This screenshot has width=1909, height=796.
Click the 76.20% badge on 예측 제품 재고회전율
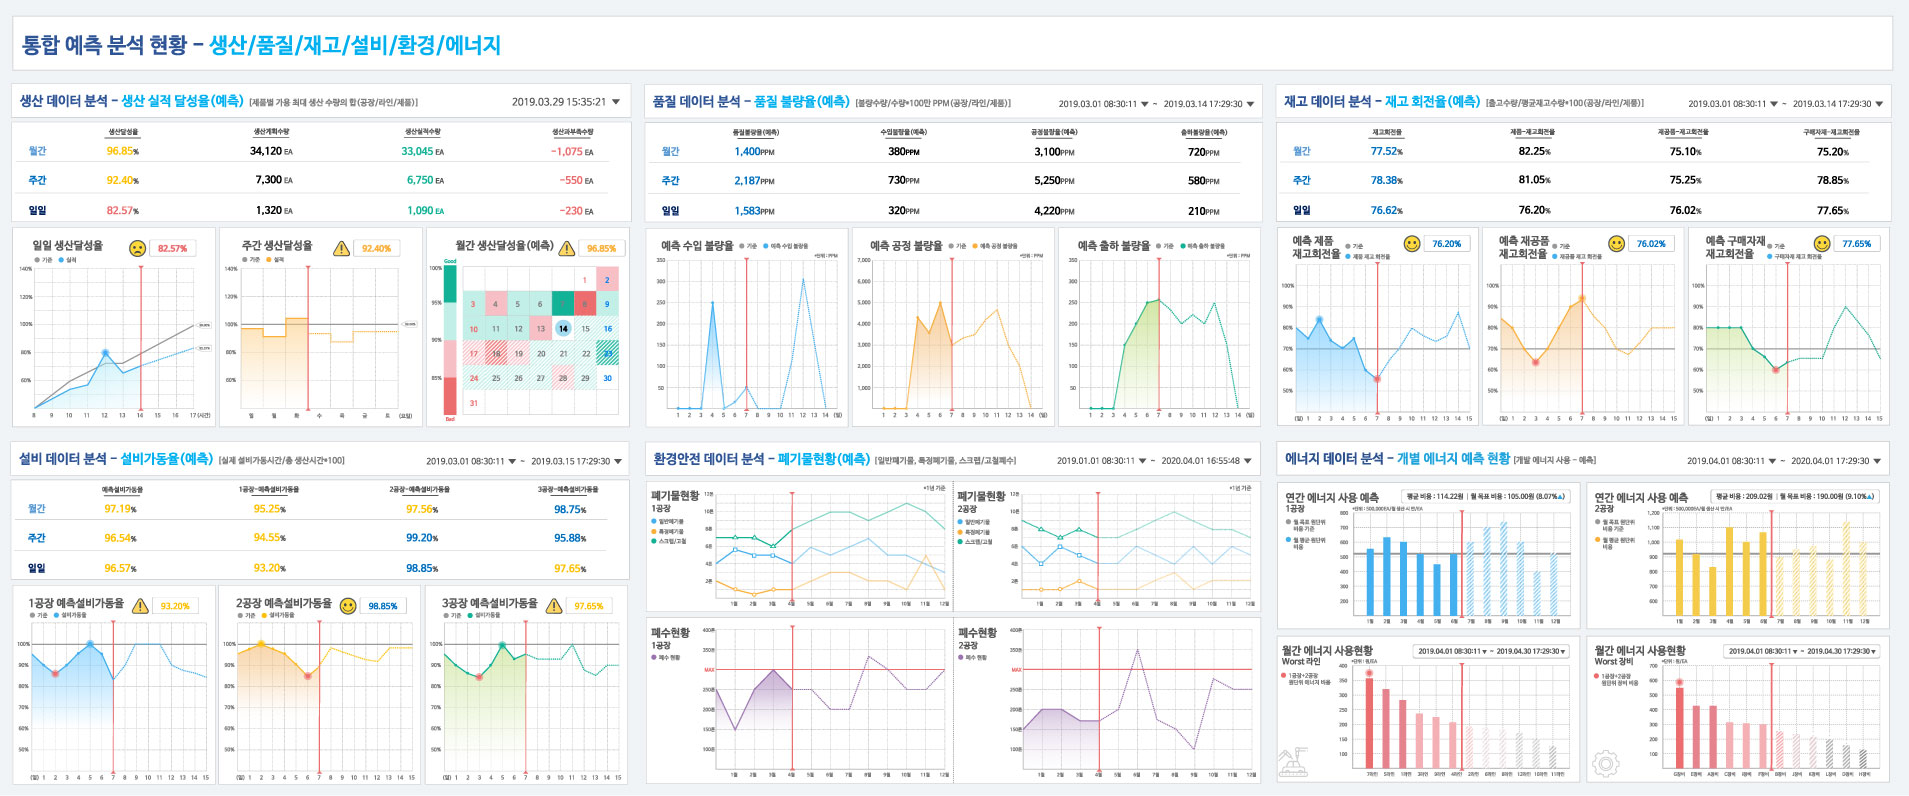coord(1446,244)
